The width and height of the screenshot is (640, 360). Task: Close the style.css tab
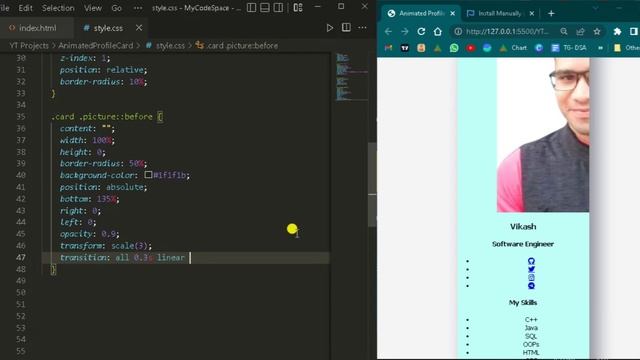tap(139, 28)
